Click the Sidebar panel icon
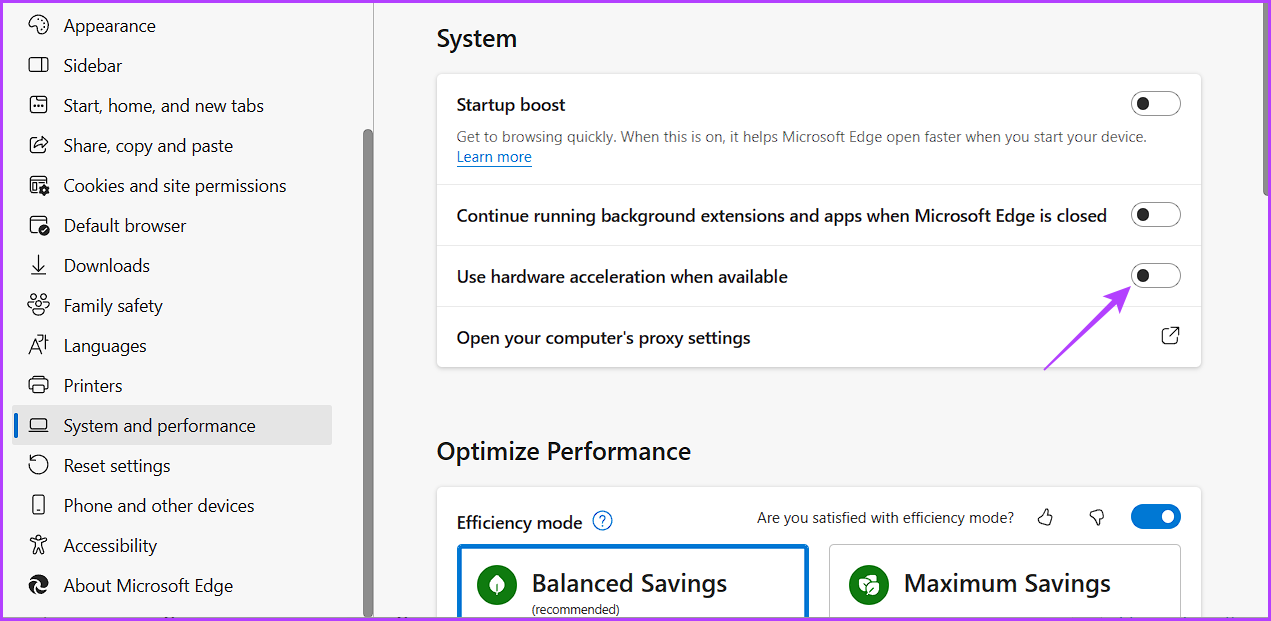The height and width of the screenshot is (621, 1271). click(39, 65)
